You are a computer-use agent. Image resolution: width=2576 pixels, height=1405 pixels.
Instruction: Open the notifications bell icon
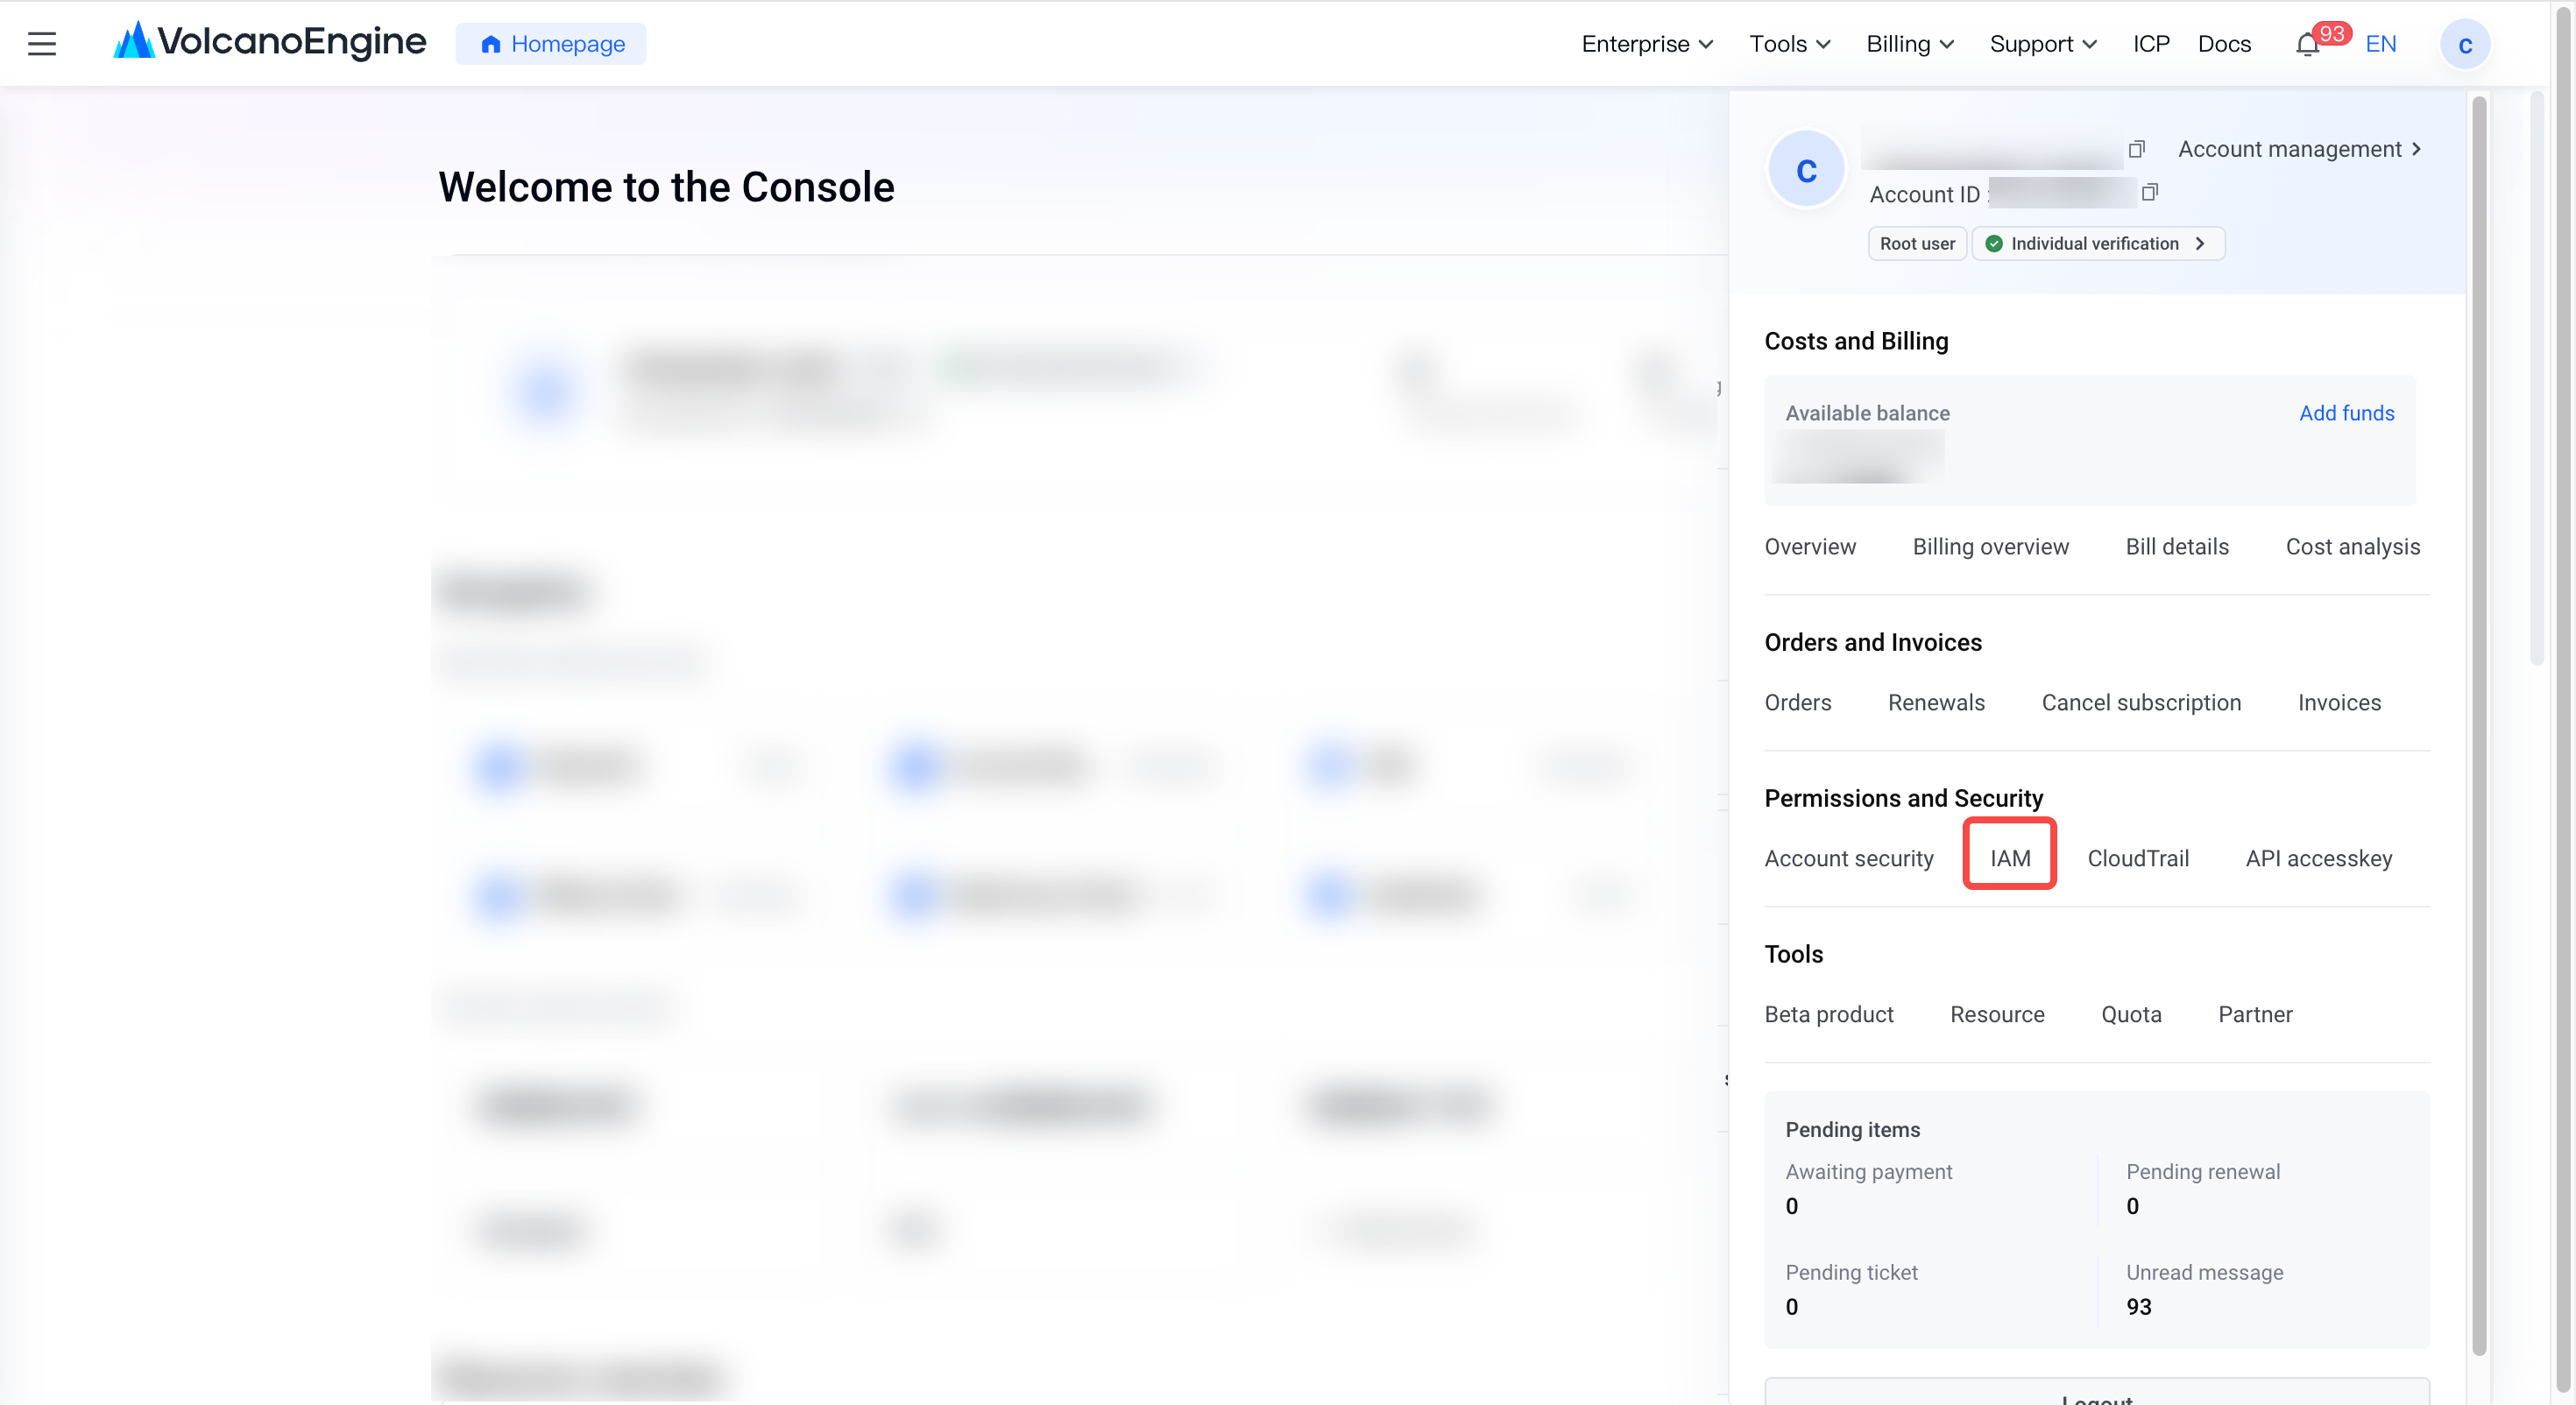[x=2307, y=45]
